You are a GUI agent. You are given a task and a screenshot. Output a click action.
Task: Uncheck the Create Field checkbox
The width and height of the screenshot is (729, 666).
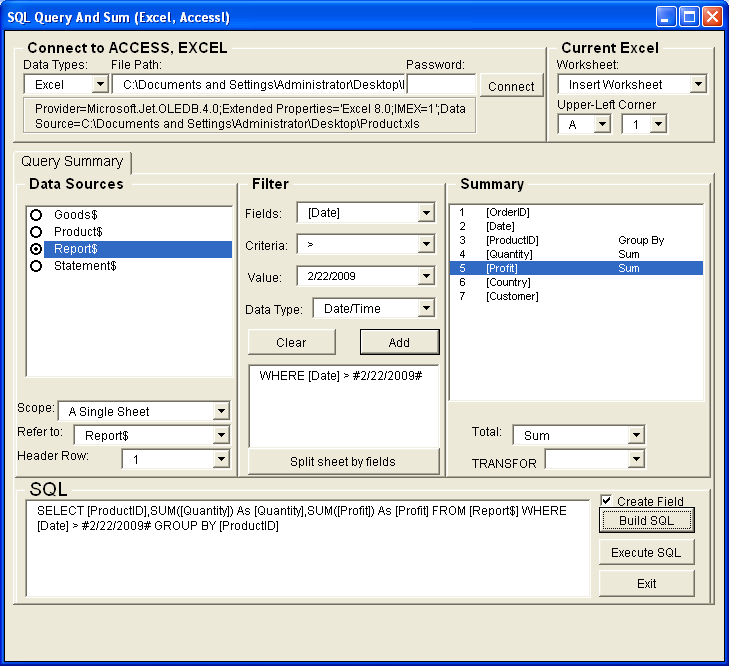pos(606,501)
